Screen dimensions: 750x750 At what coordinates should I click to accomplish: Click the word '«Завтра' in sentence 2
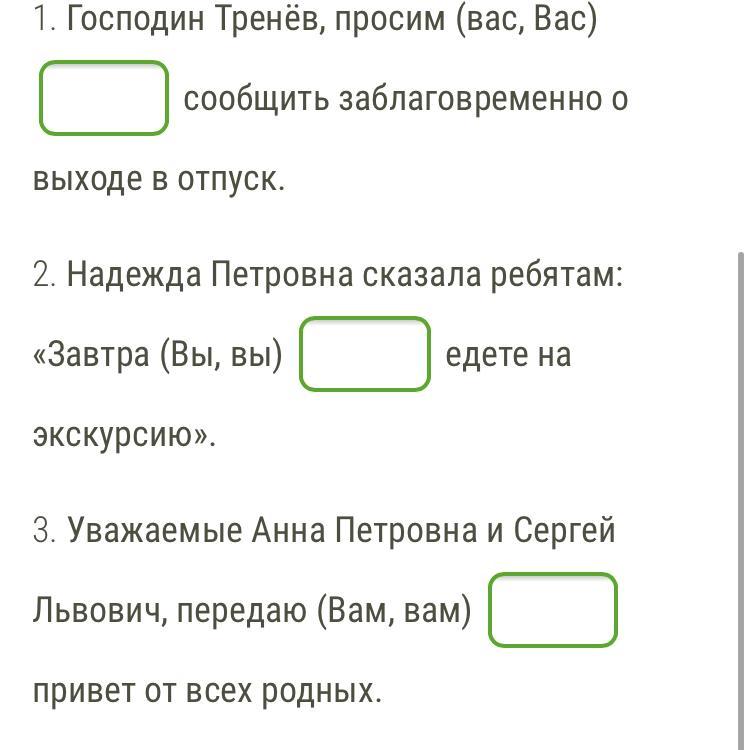click(91, 355)
